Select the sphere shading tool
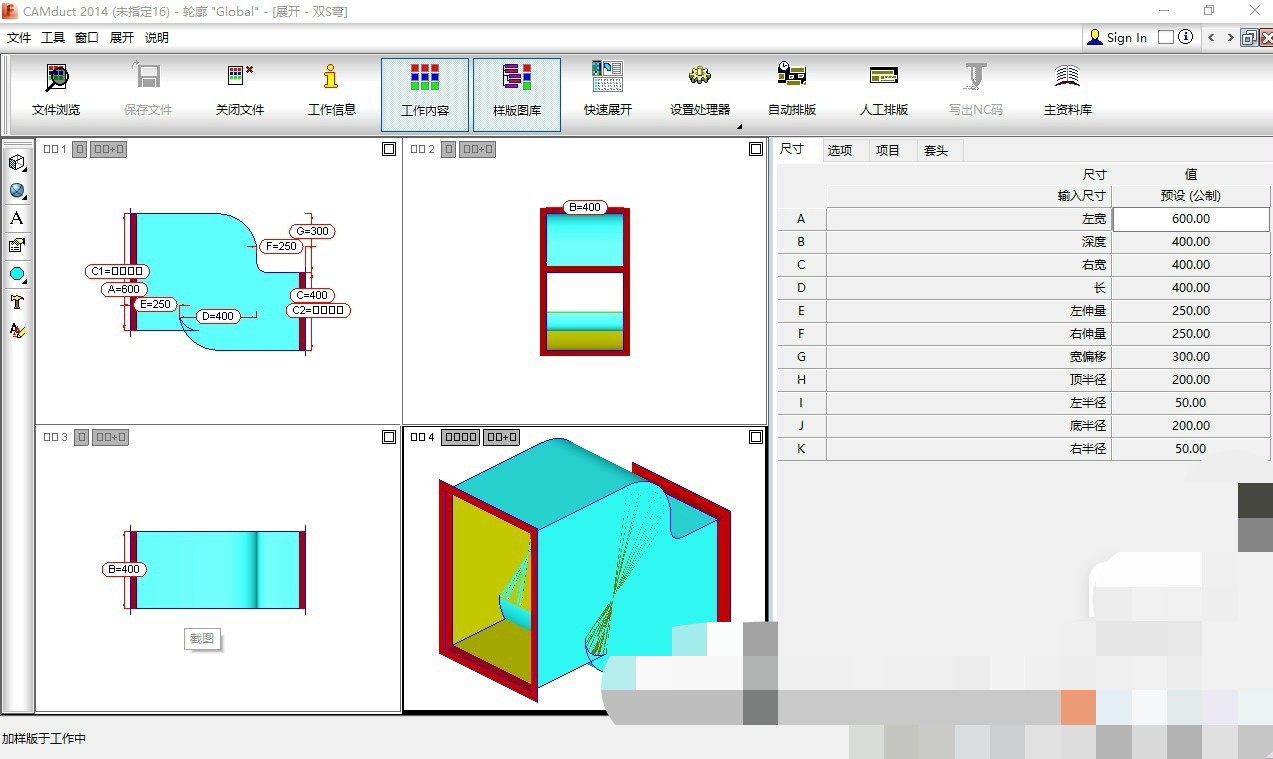Viewport: 1273px width, 759px height. coord(17,191)
